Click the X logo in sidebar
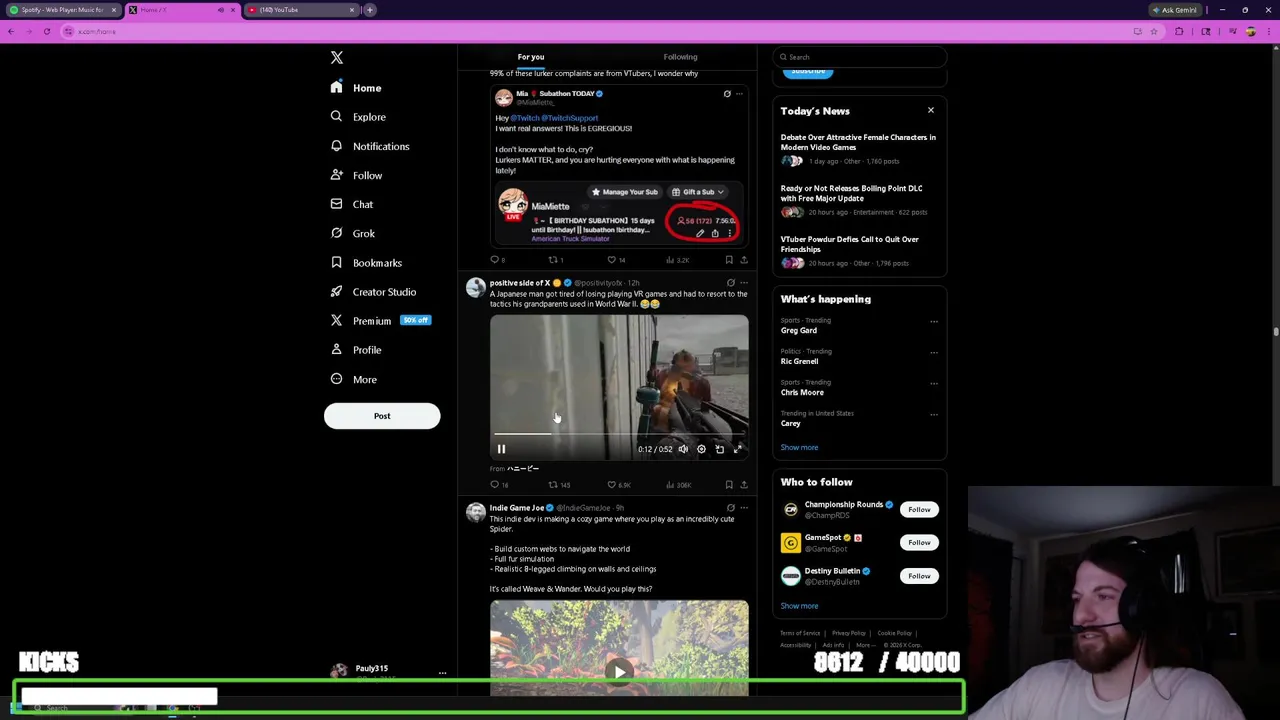This screenshot has width=1280, height=720. (337, 58)
